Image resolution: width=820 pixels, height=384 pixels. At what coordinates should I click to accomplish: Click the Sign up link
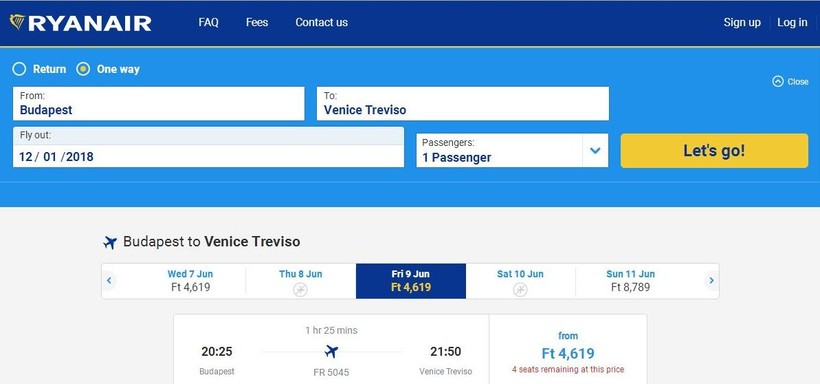pyautogui.click(x=742, y=22)
